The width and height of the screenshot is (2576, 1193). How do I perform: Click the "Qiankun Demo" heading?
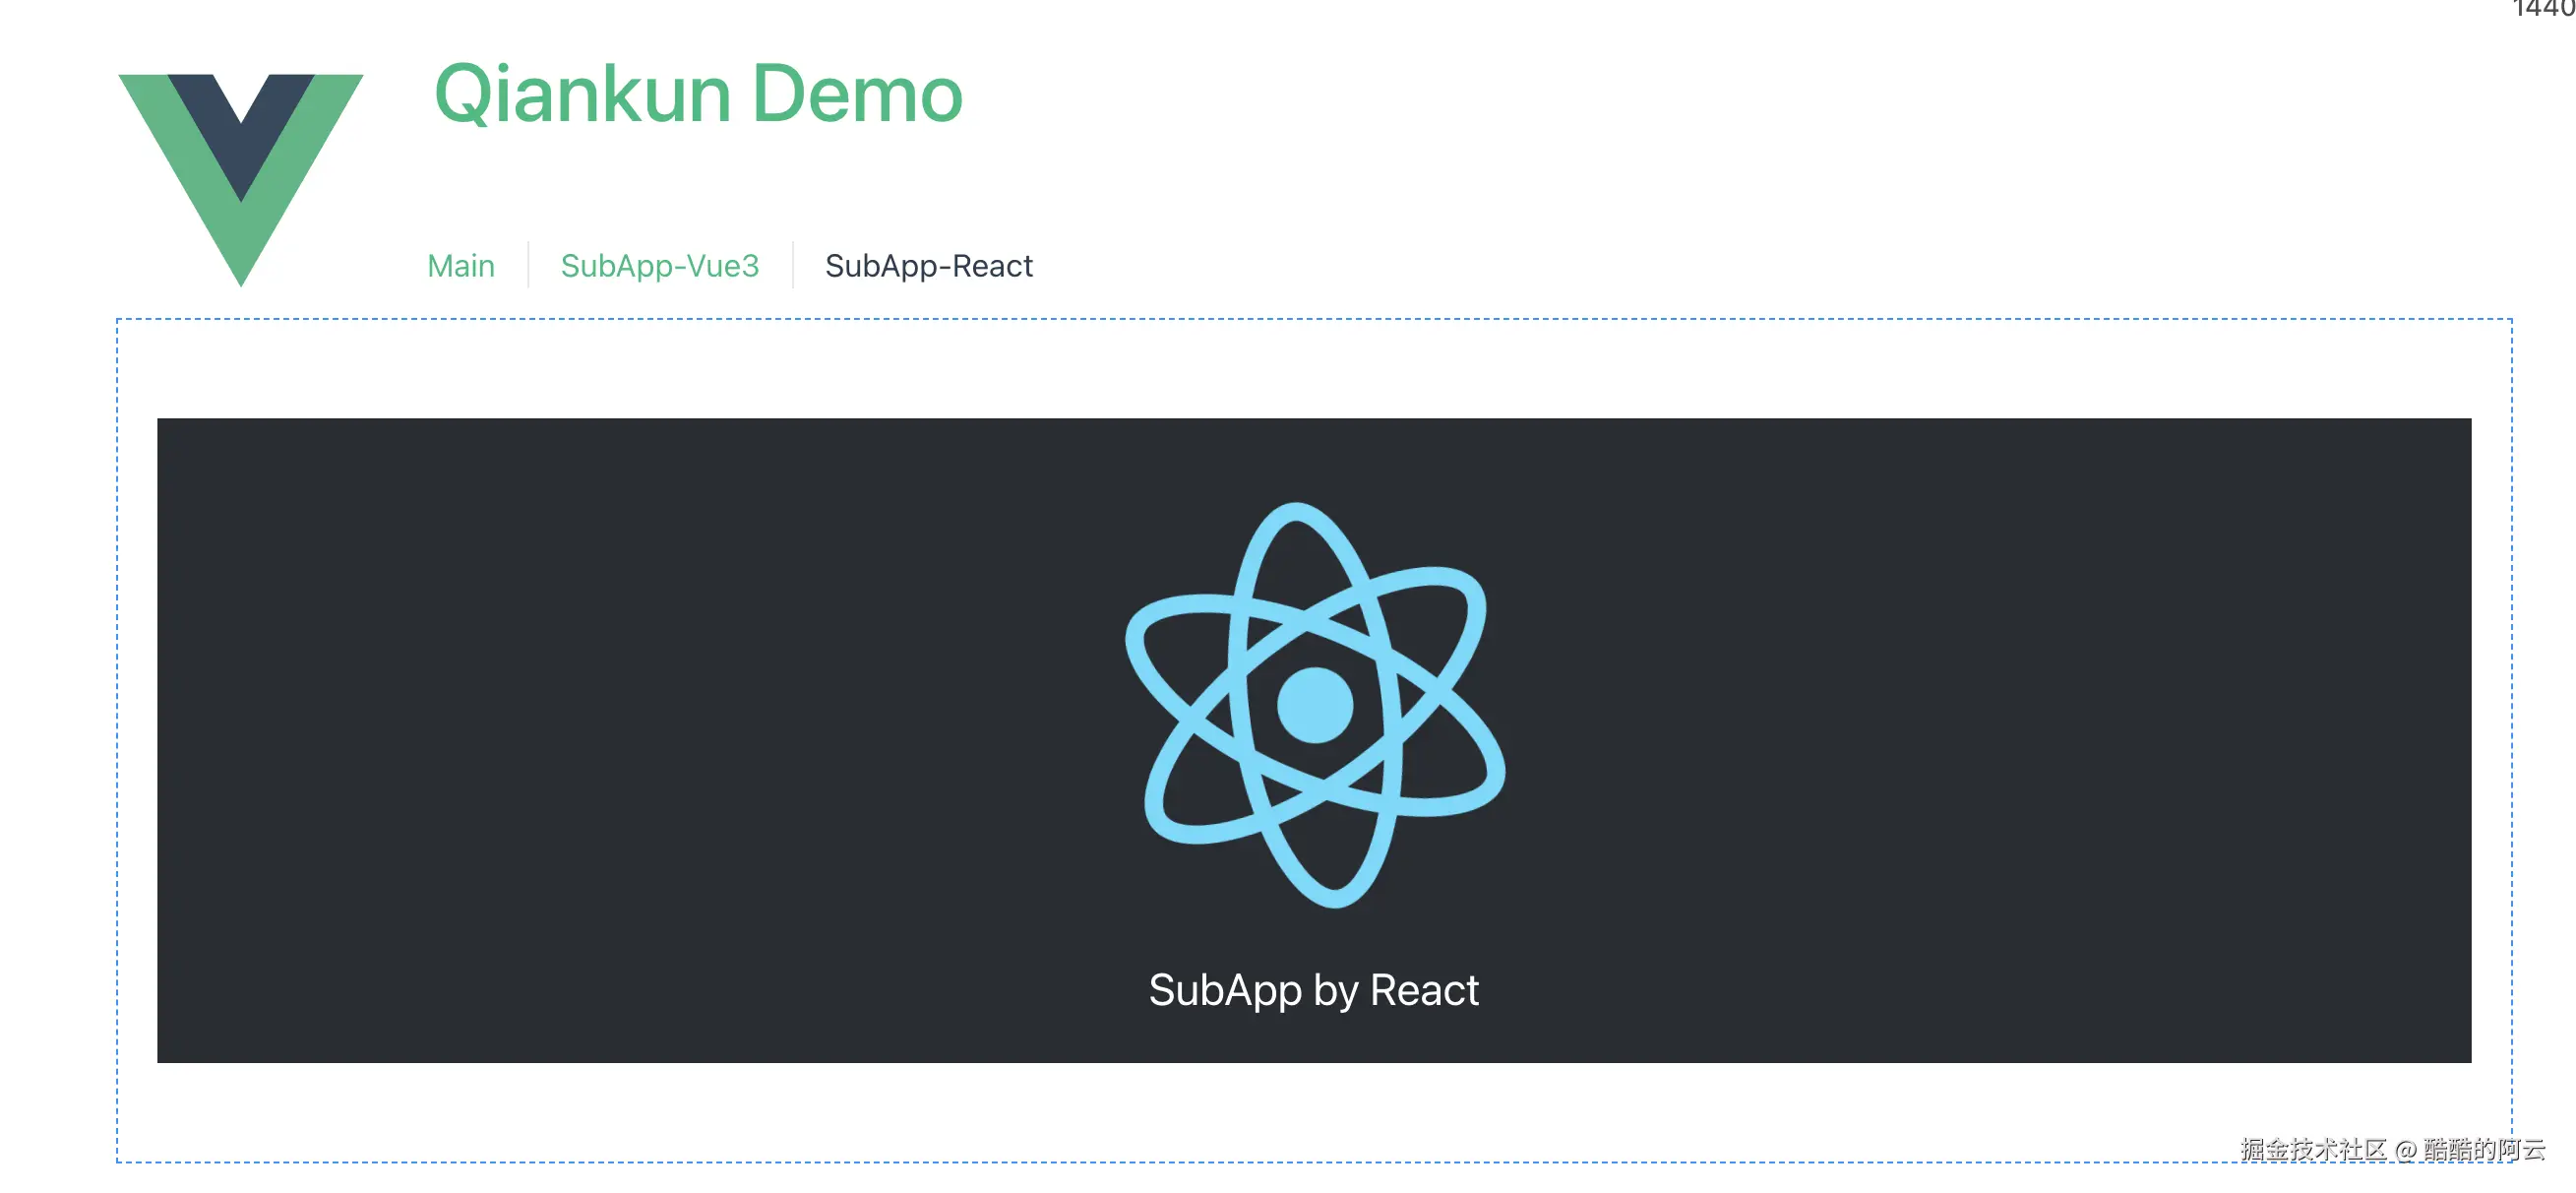(x=698, y=94)
